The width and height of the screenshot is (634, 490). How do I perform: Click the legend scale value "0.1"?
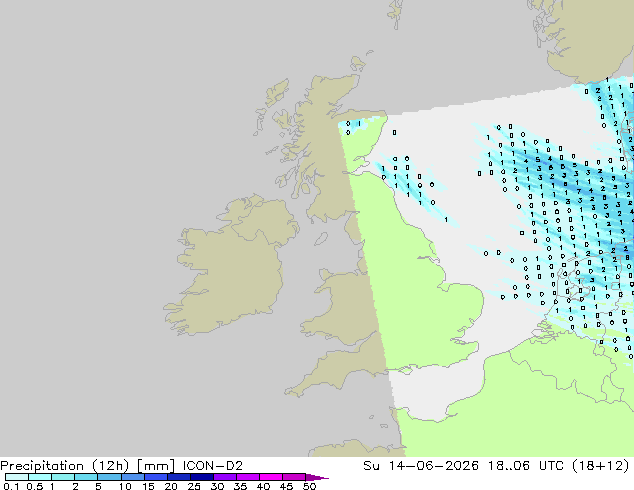(11, 486)
